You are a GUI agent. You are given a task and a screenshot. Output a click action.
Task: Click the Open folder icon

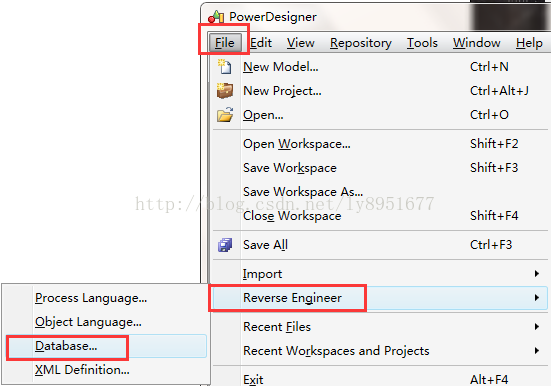tap(225, 115)
